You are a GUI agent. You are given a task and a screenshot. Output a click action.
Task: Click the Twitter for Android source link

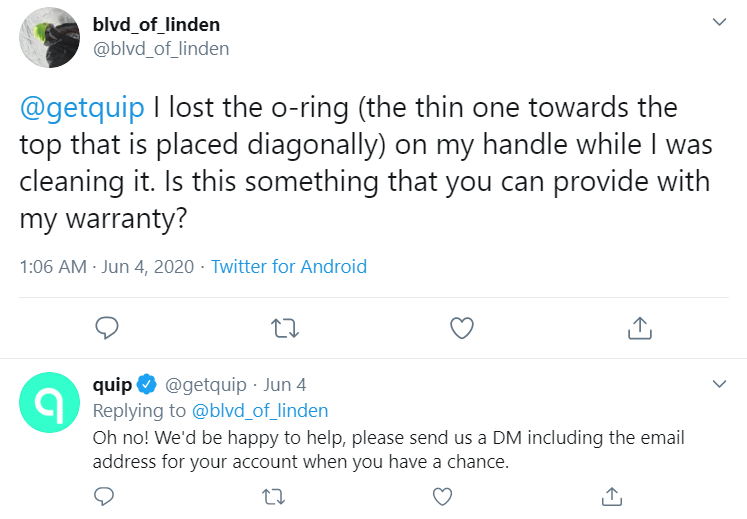(x=289, y=267)
